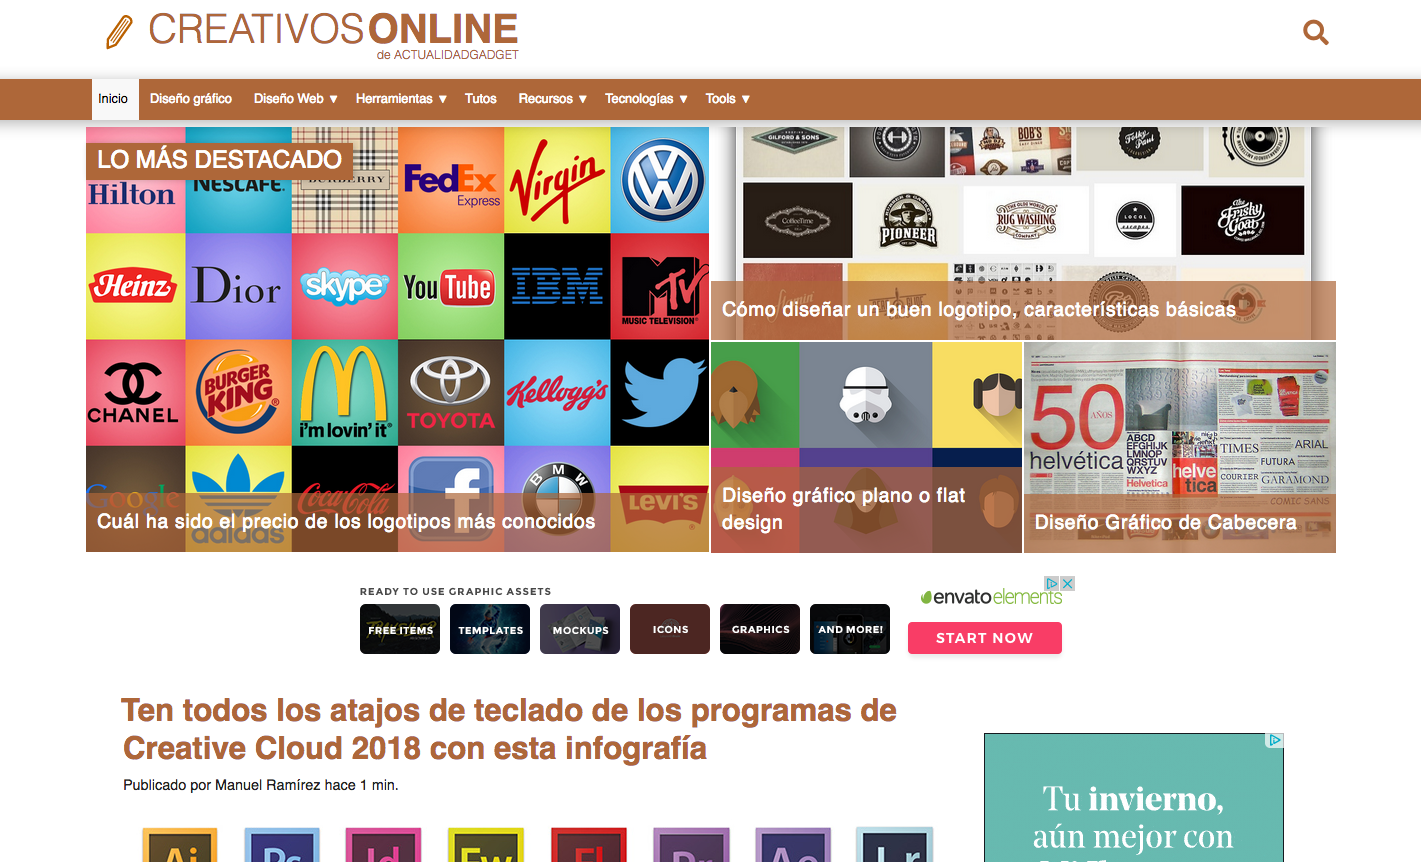Click the Pioneer badge logo image
1421x862 pixels.
(908, 222)
